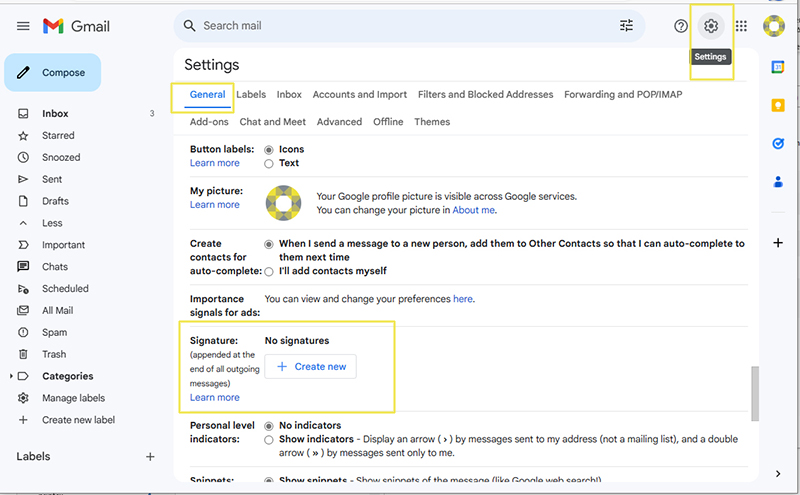
Task: Click Create new signature button
Action: pyautogui.click(x=310, y=367)
